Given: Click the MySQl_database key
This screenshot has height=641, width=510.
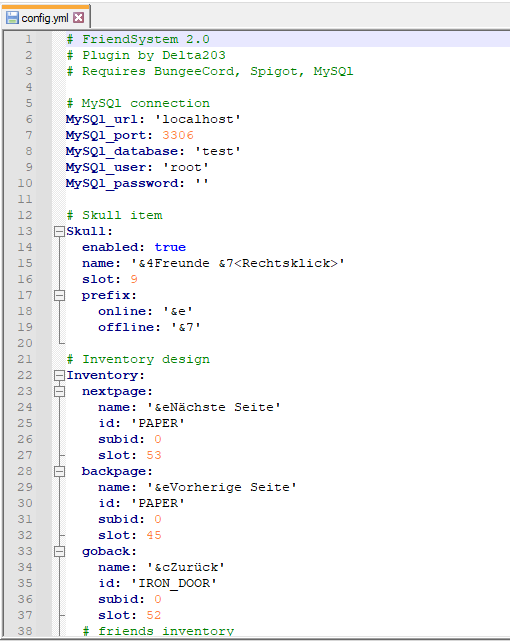Looking at the screenshot, I should click(x=122, y=151).
